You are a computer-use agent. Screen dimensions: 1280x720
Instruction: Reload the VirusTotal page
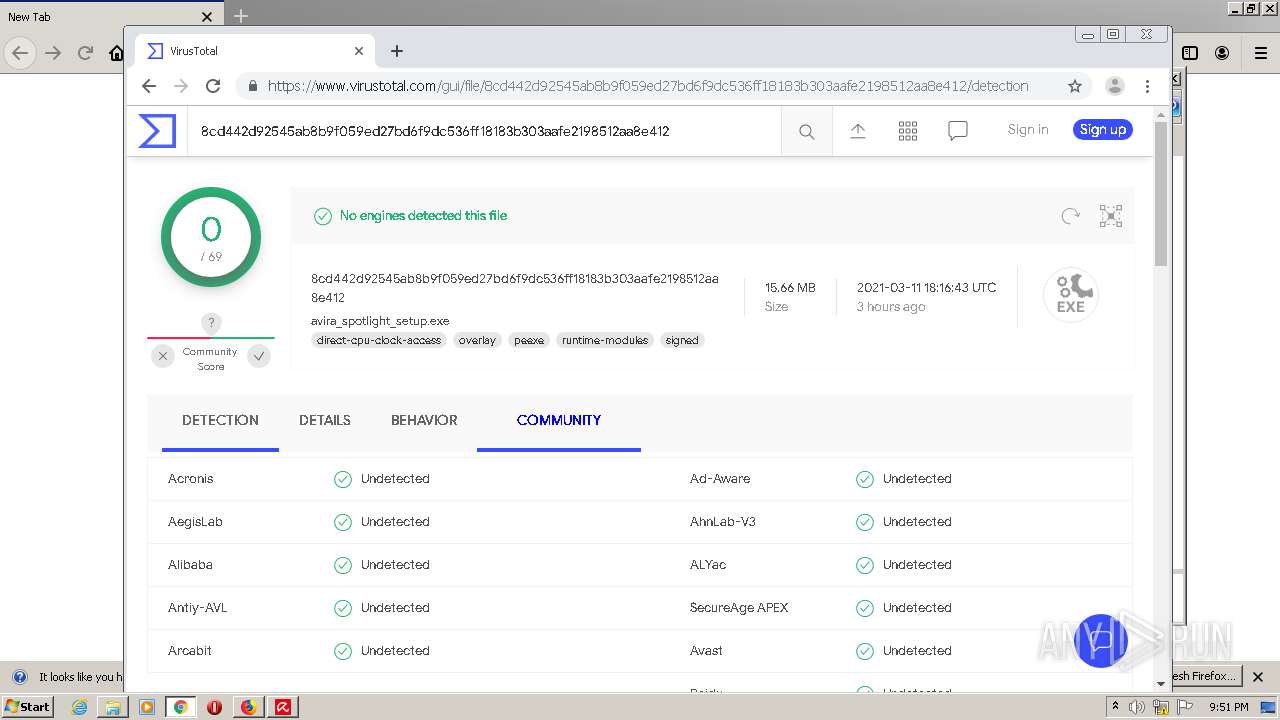[213, 86]
